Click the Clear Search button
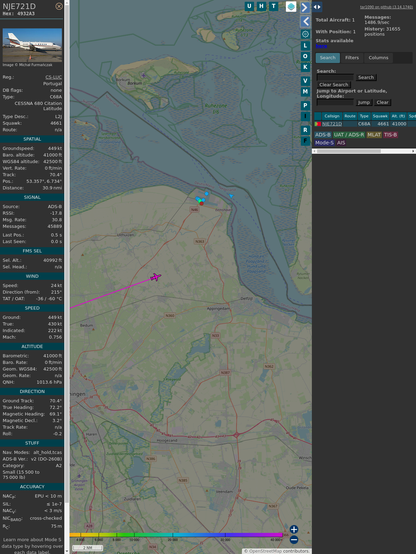Screen dimensions: 416x554 click(x=334, y=85)
